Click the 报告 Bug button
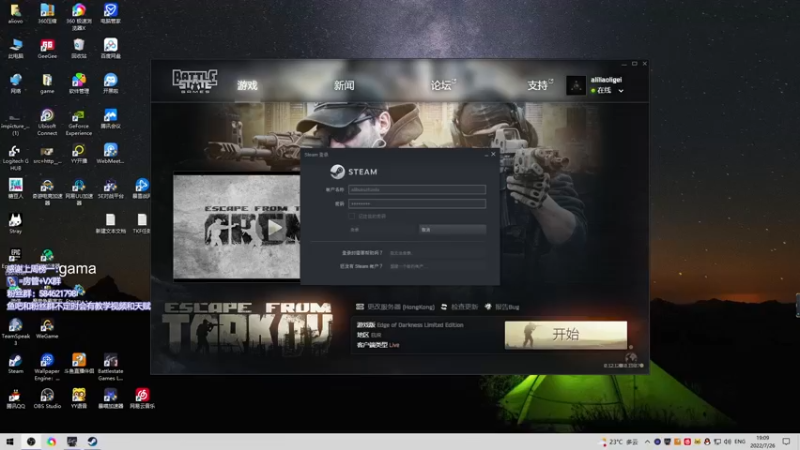Viewport: 800px width, 450px height. [502, 307]
